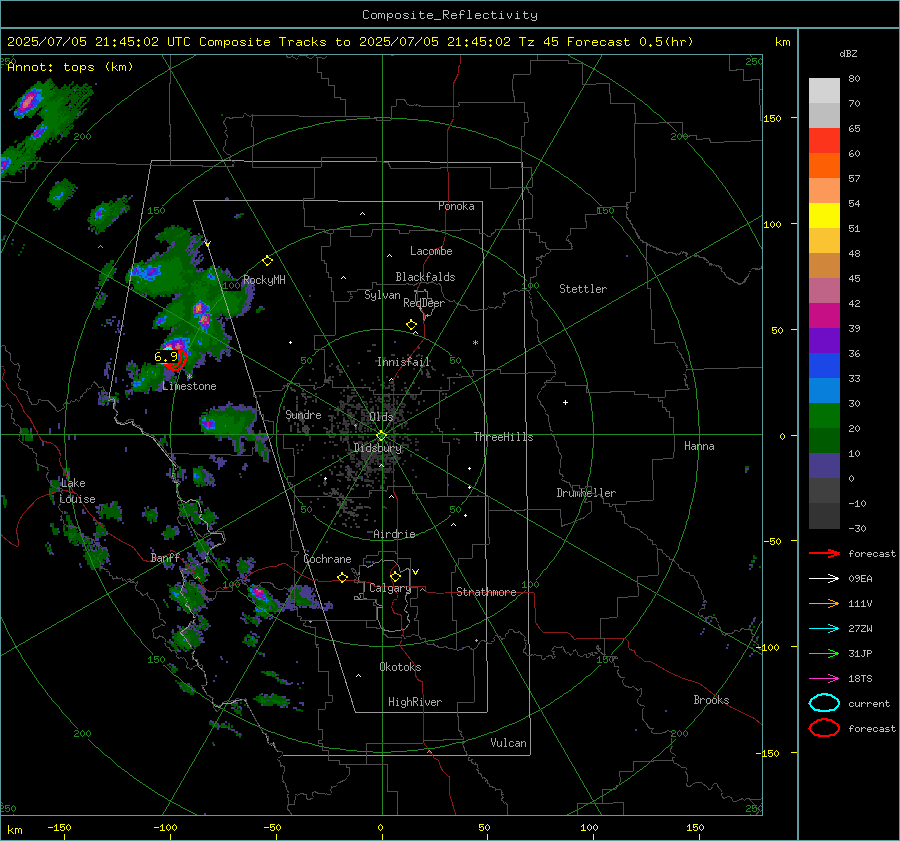Click the Drumheller town label
Viewport: 900px width, 841px height.
pos(586,493)
